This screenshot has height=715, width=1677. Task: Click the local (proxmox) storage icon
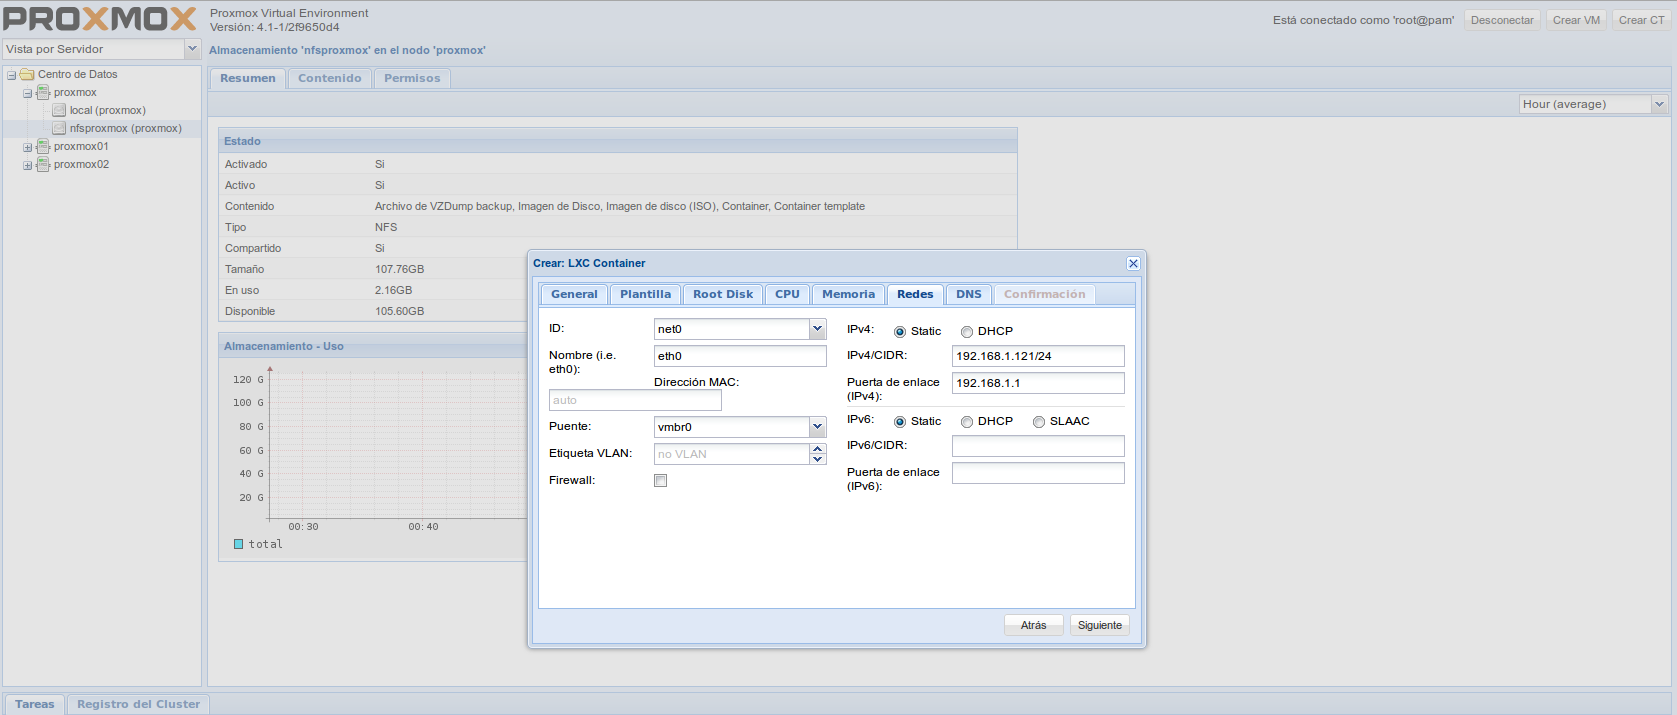coord(59,111)
